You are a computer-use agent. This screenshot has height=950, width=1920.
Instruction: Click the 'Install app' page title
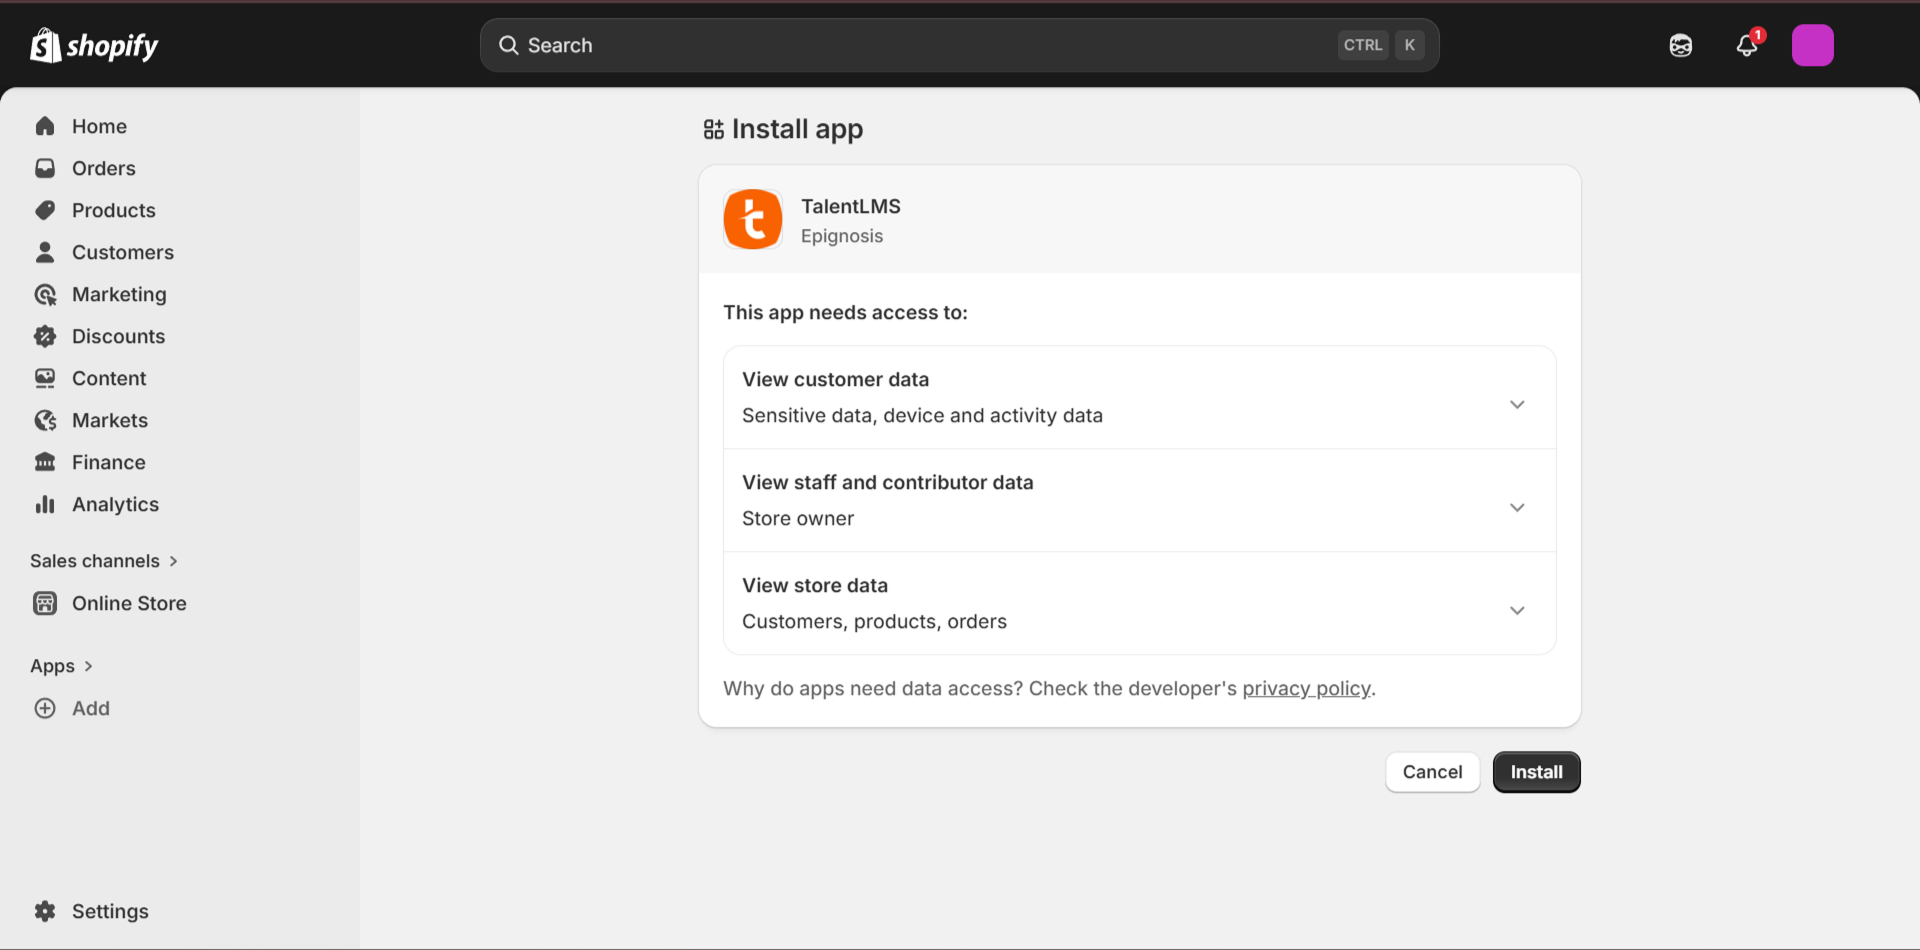point(797,129)
